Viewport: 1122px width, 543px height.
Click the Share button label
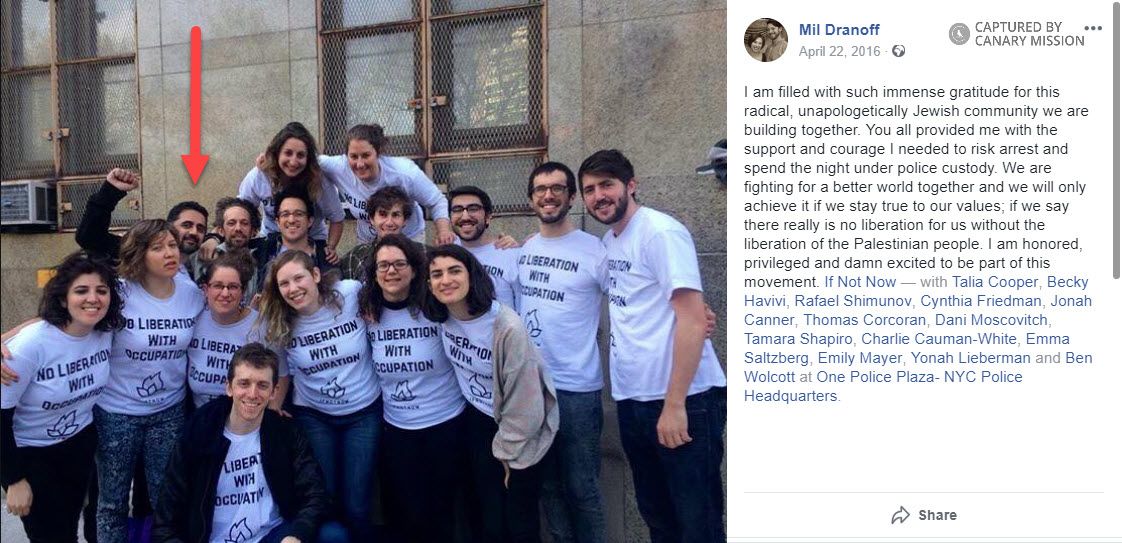(x=937, y=515)
